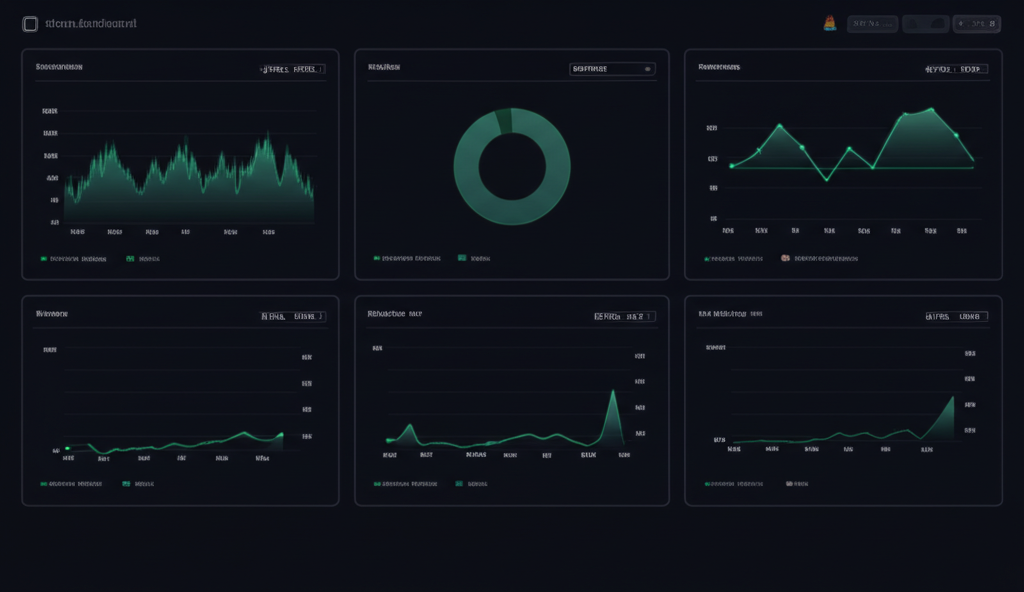Click the first green legend swatch in the bottom-left panel
The image size is (1024, 592).
coord(44,483)
